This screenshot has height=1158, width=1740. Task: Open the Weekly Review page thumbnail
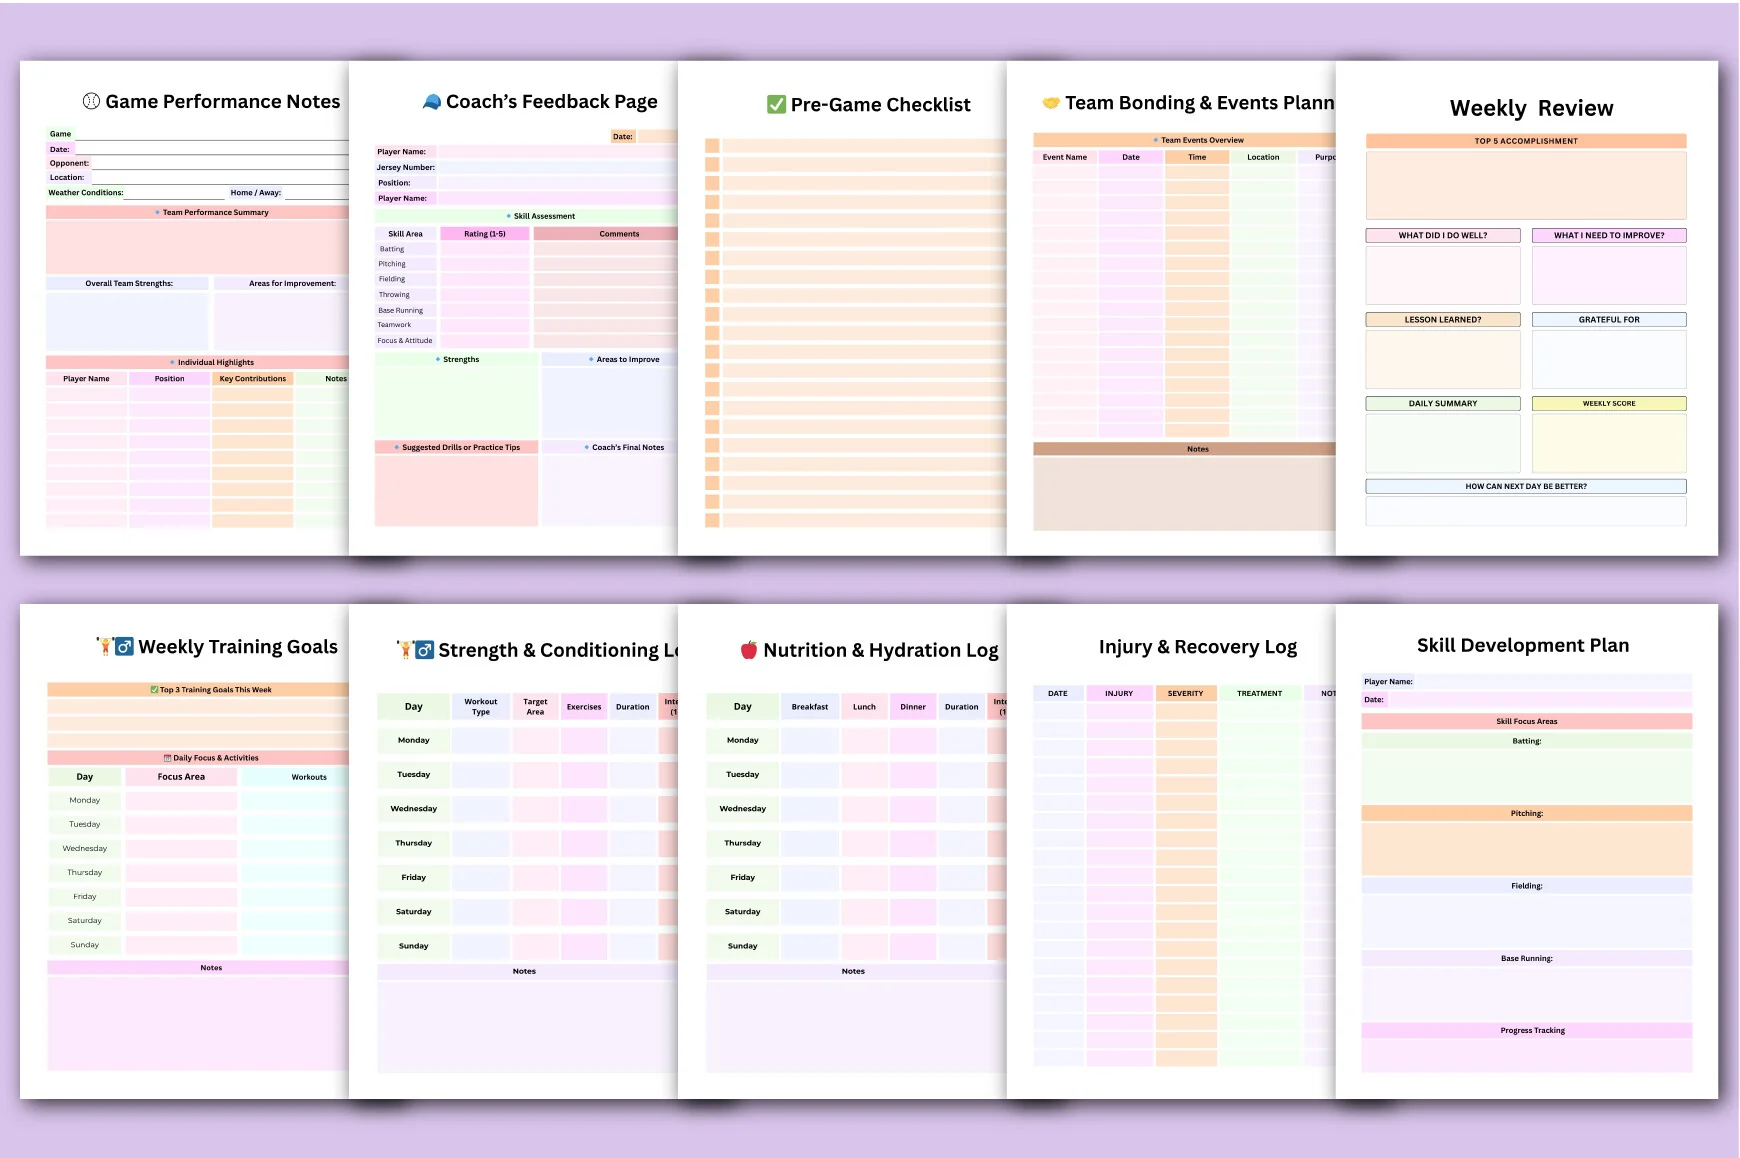(1526, 308)
